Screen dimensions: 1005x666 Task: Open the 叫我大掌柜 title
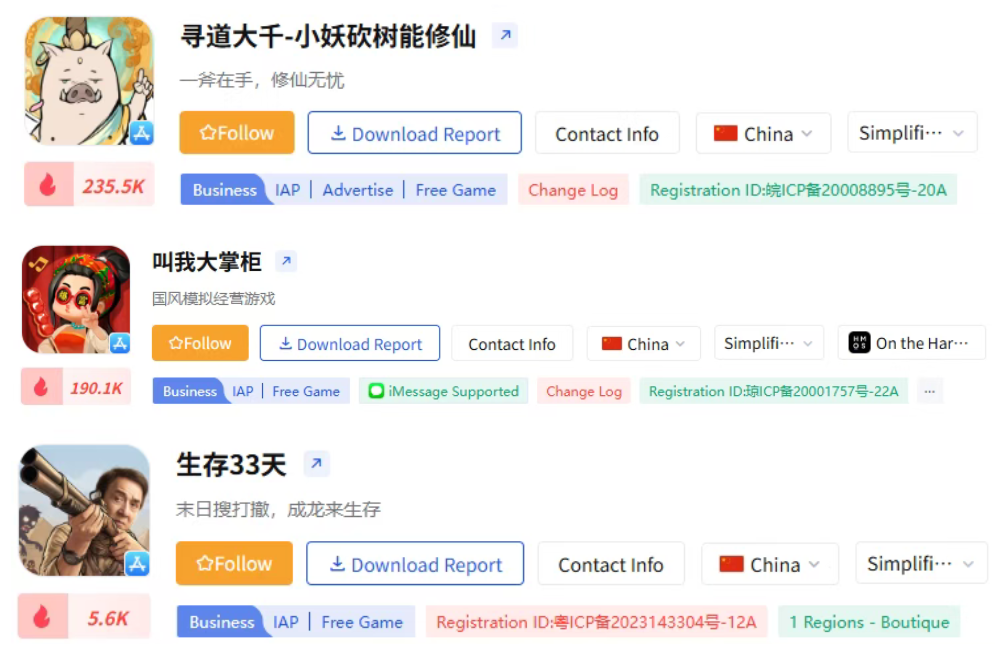(207, 262)
